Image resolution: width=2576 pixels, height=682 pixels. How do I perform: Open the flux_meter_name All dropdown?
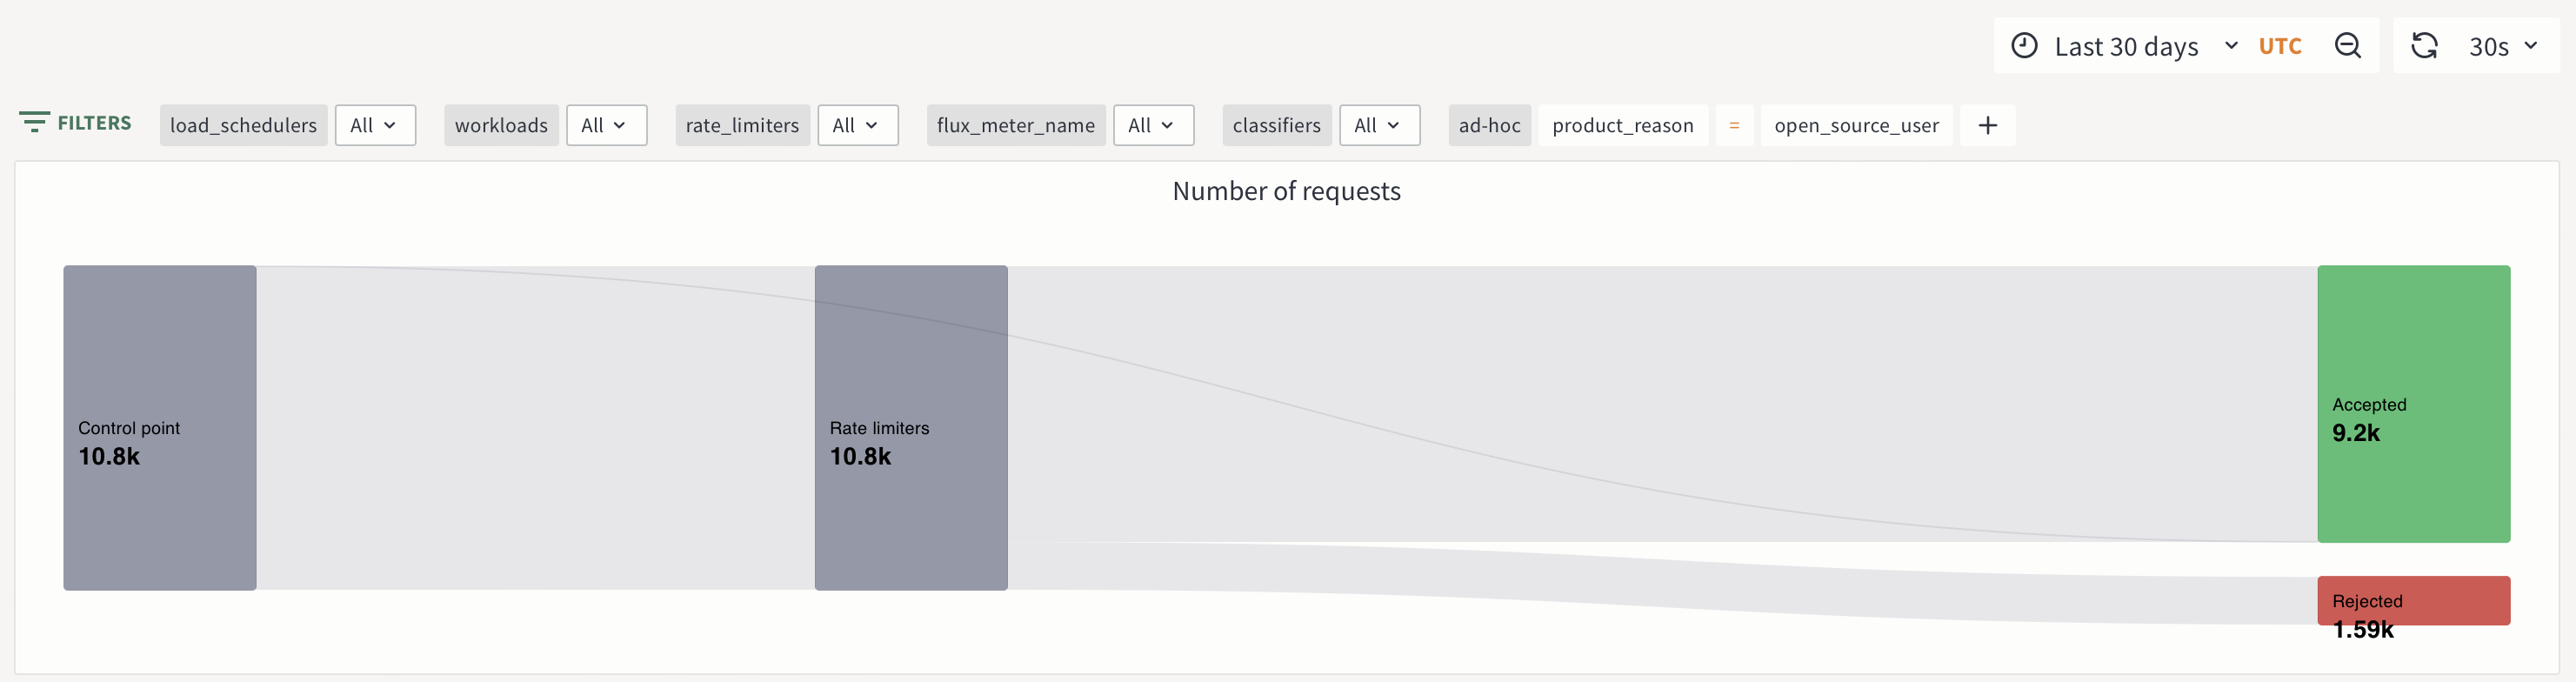click(x=1153, y=125)
